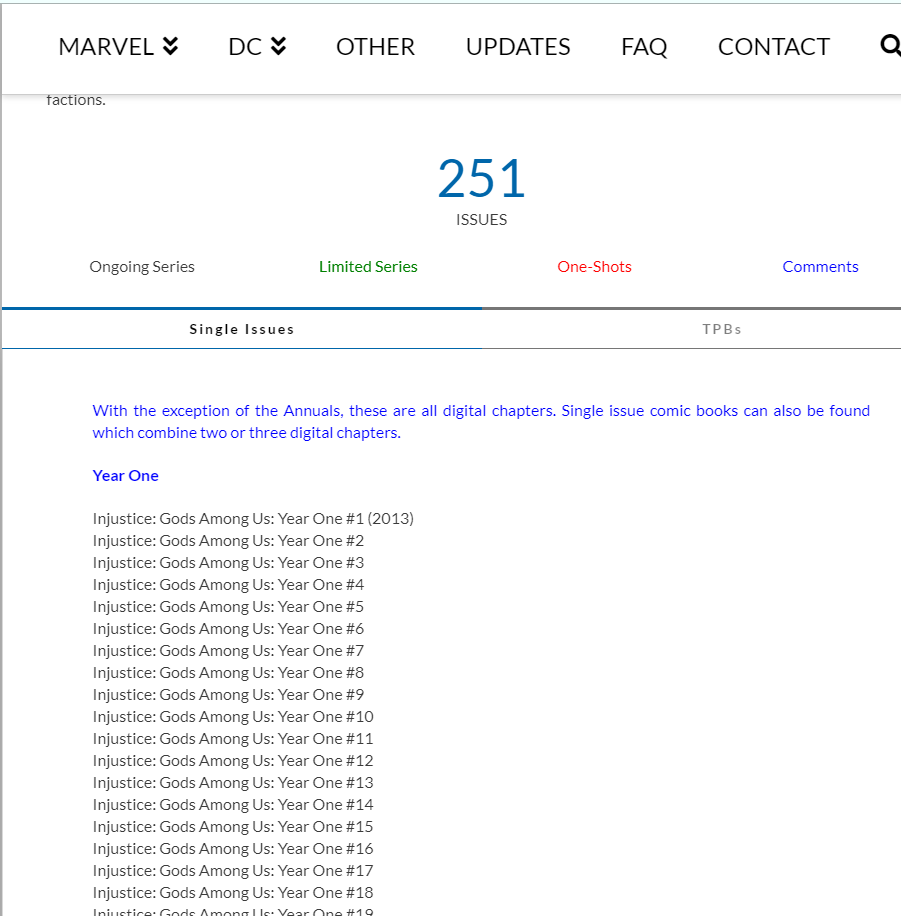Click the Year One #15 entry
The height and width of the screenshot is (916, 901).
coord(233,827)
